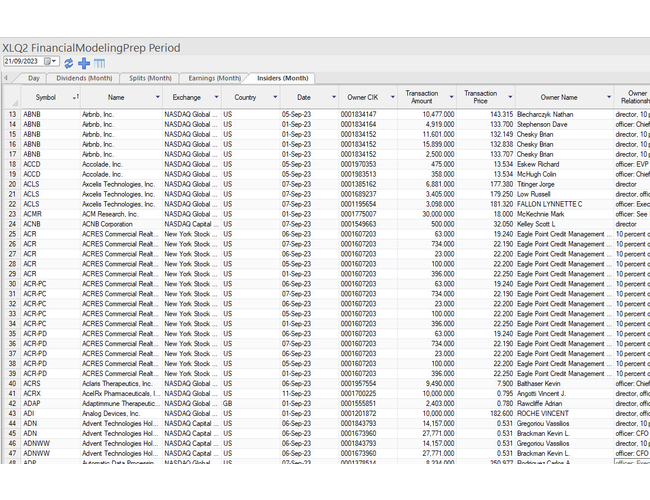650x500 pixels.
Task: Select row header 24
Action: click(12, 224)
